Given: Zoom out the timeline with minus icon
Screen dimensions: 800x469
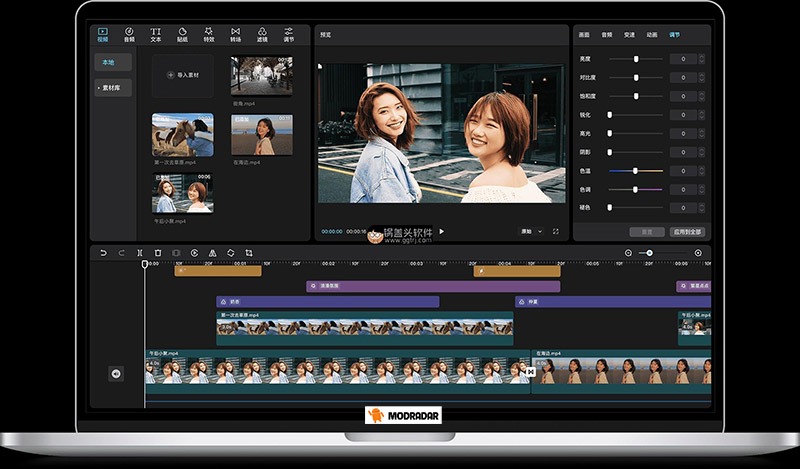Looking at the screenshot, I should 628,253.
